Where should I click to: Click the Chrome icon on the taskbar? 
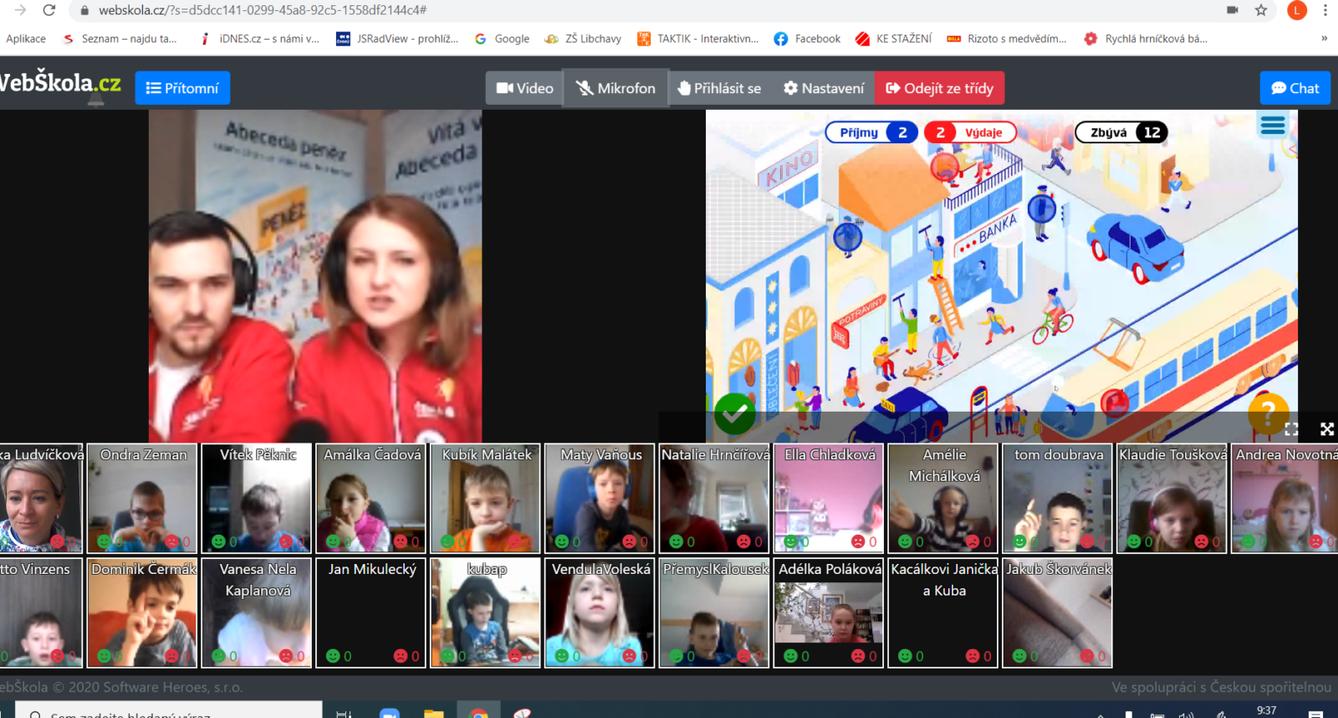[x=477, y=714]
